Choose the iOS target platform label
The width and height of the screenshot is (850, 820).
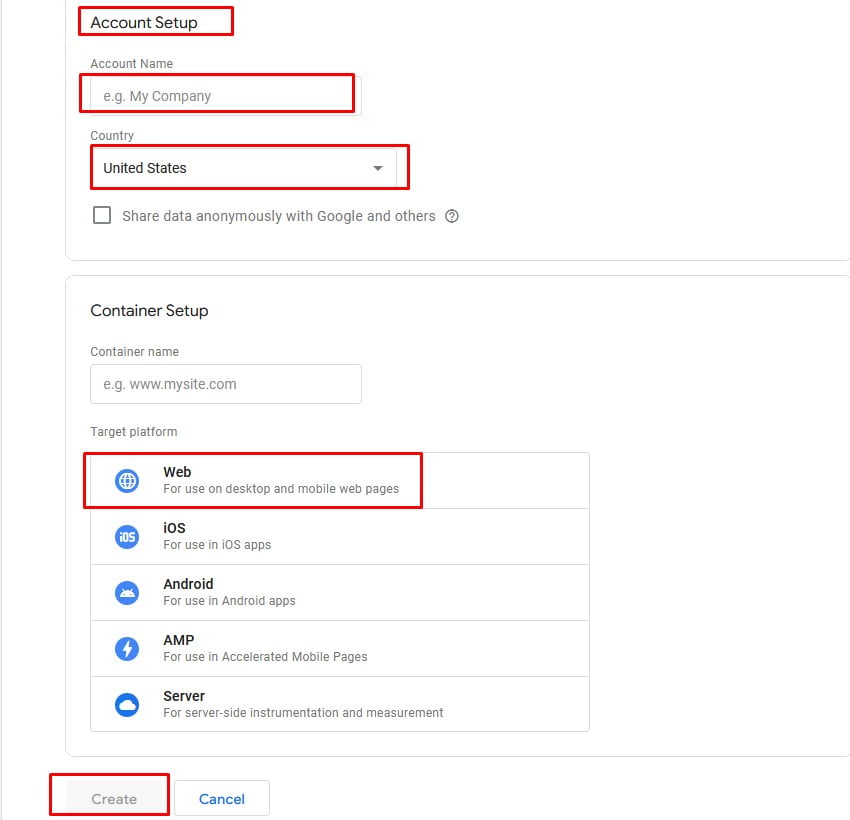(174, 528)
